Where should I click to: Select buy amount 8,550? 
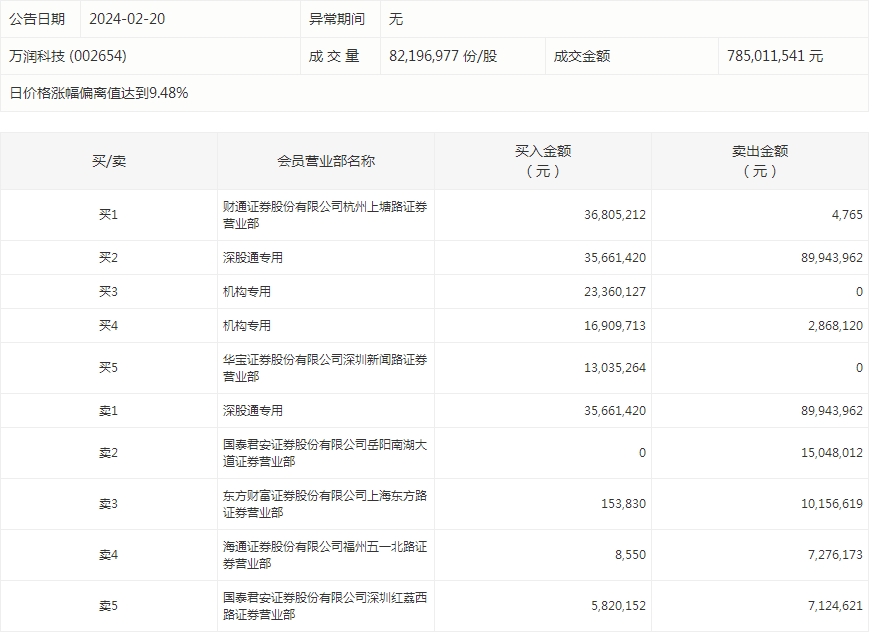[x=630, y=555]
